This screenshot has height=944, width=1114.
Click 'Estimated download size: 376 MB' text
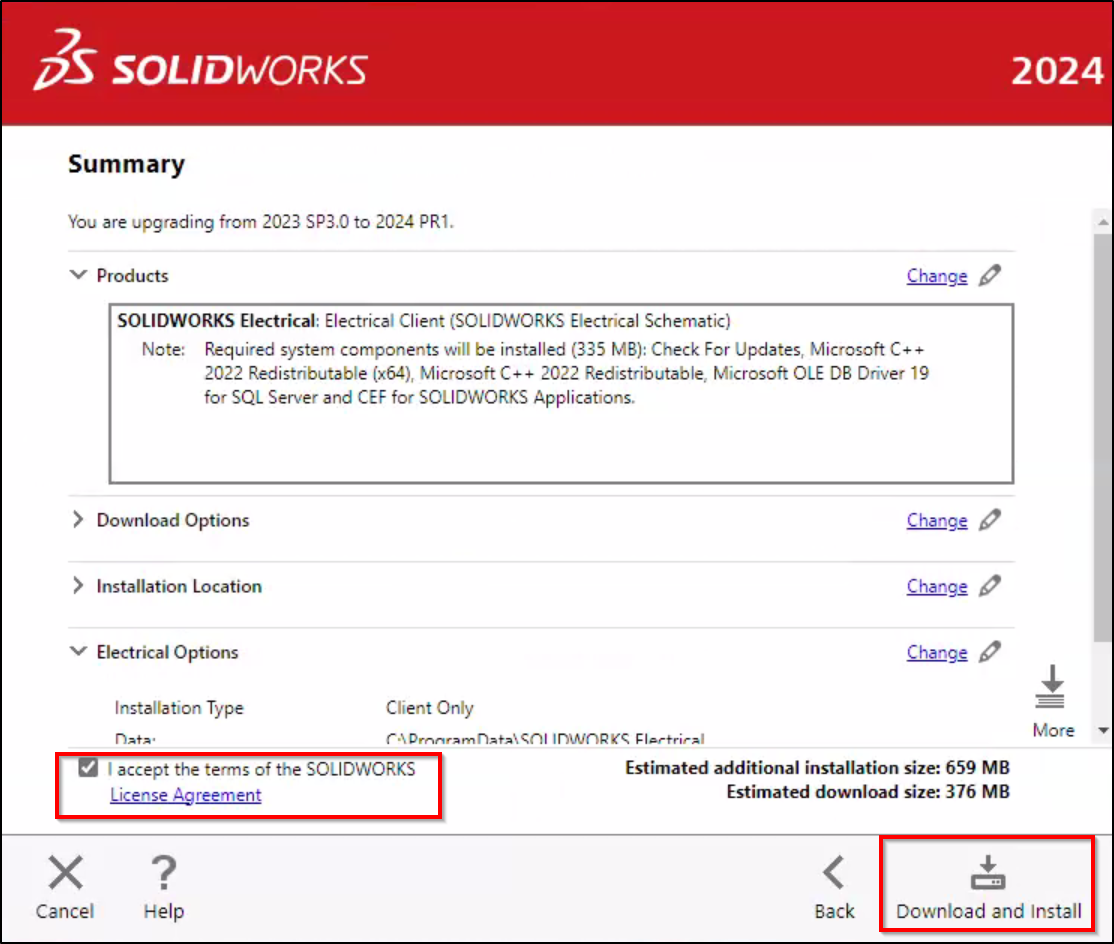pyautogui.click(x=867, y=791)
